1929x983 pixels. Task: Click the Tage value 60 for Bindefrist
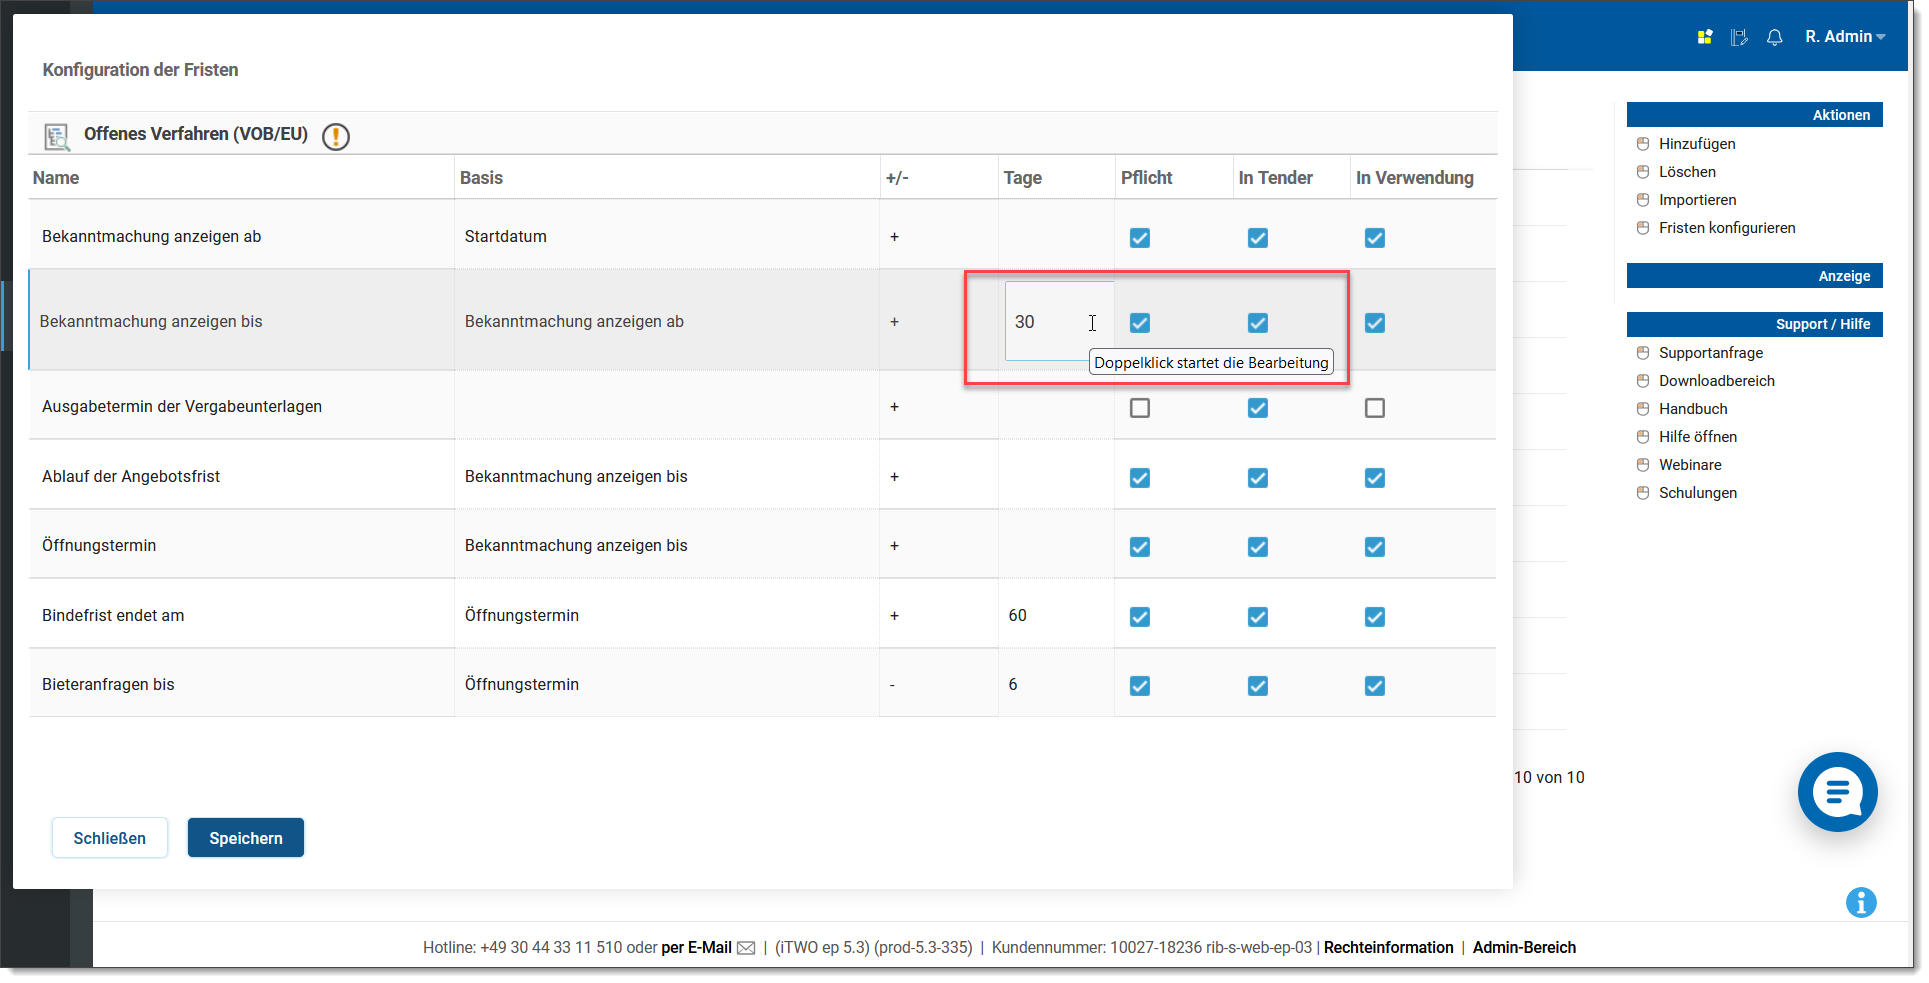coord(1017,616)
